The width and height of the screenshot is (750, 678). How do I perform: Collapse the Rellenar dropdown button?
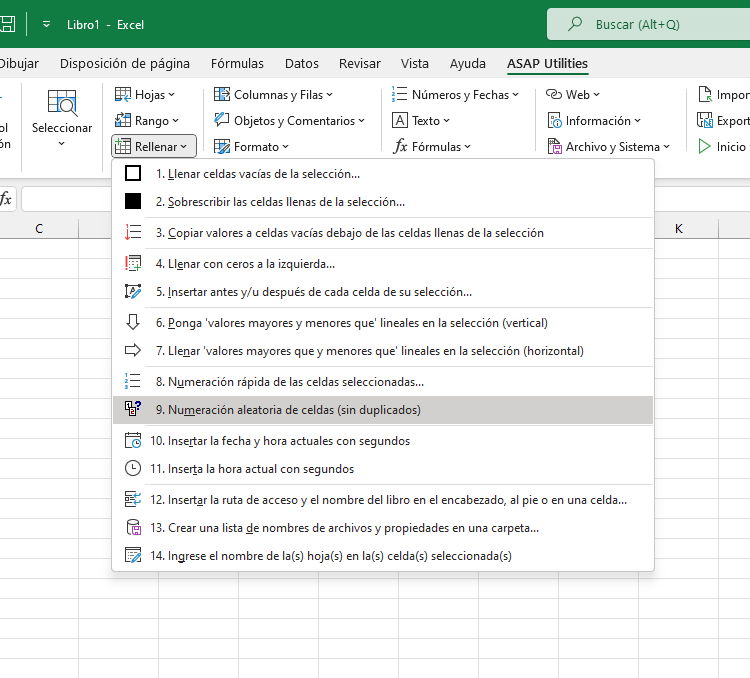coord(154,146)
